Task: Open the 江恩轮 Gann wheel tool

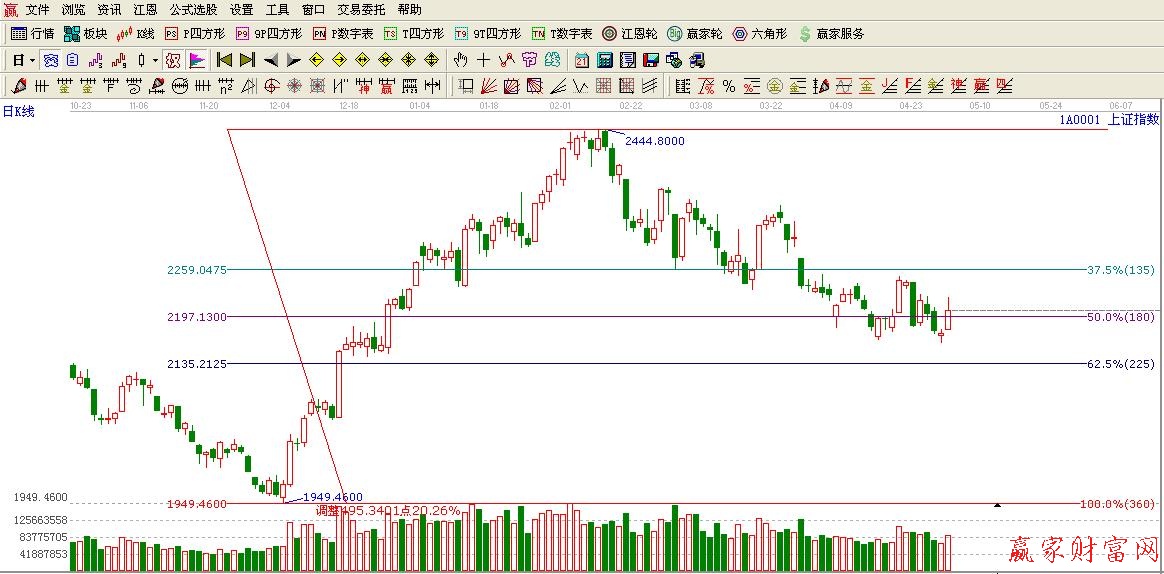Action: [x=630, y=33]
